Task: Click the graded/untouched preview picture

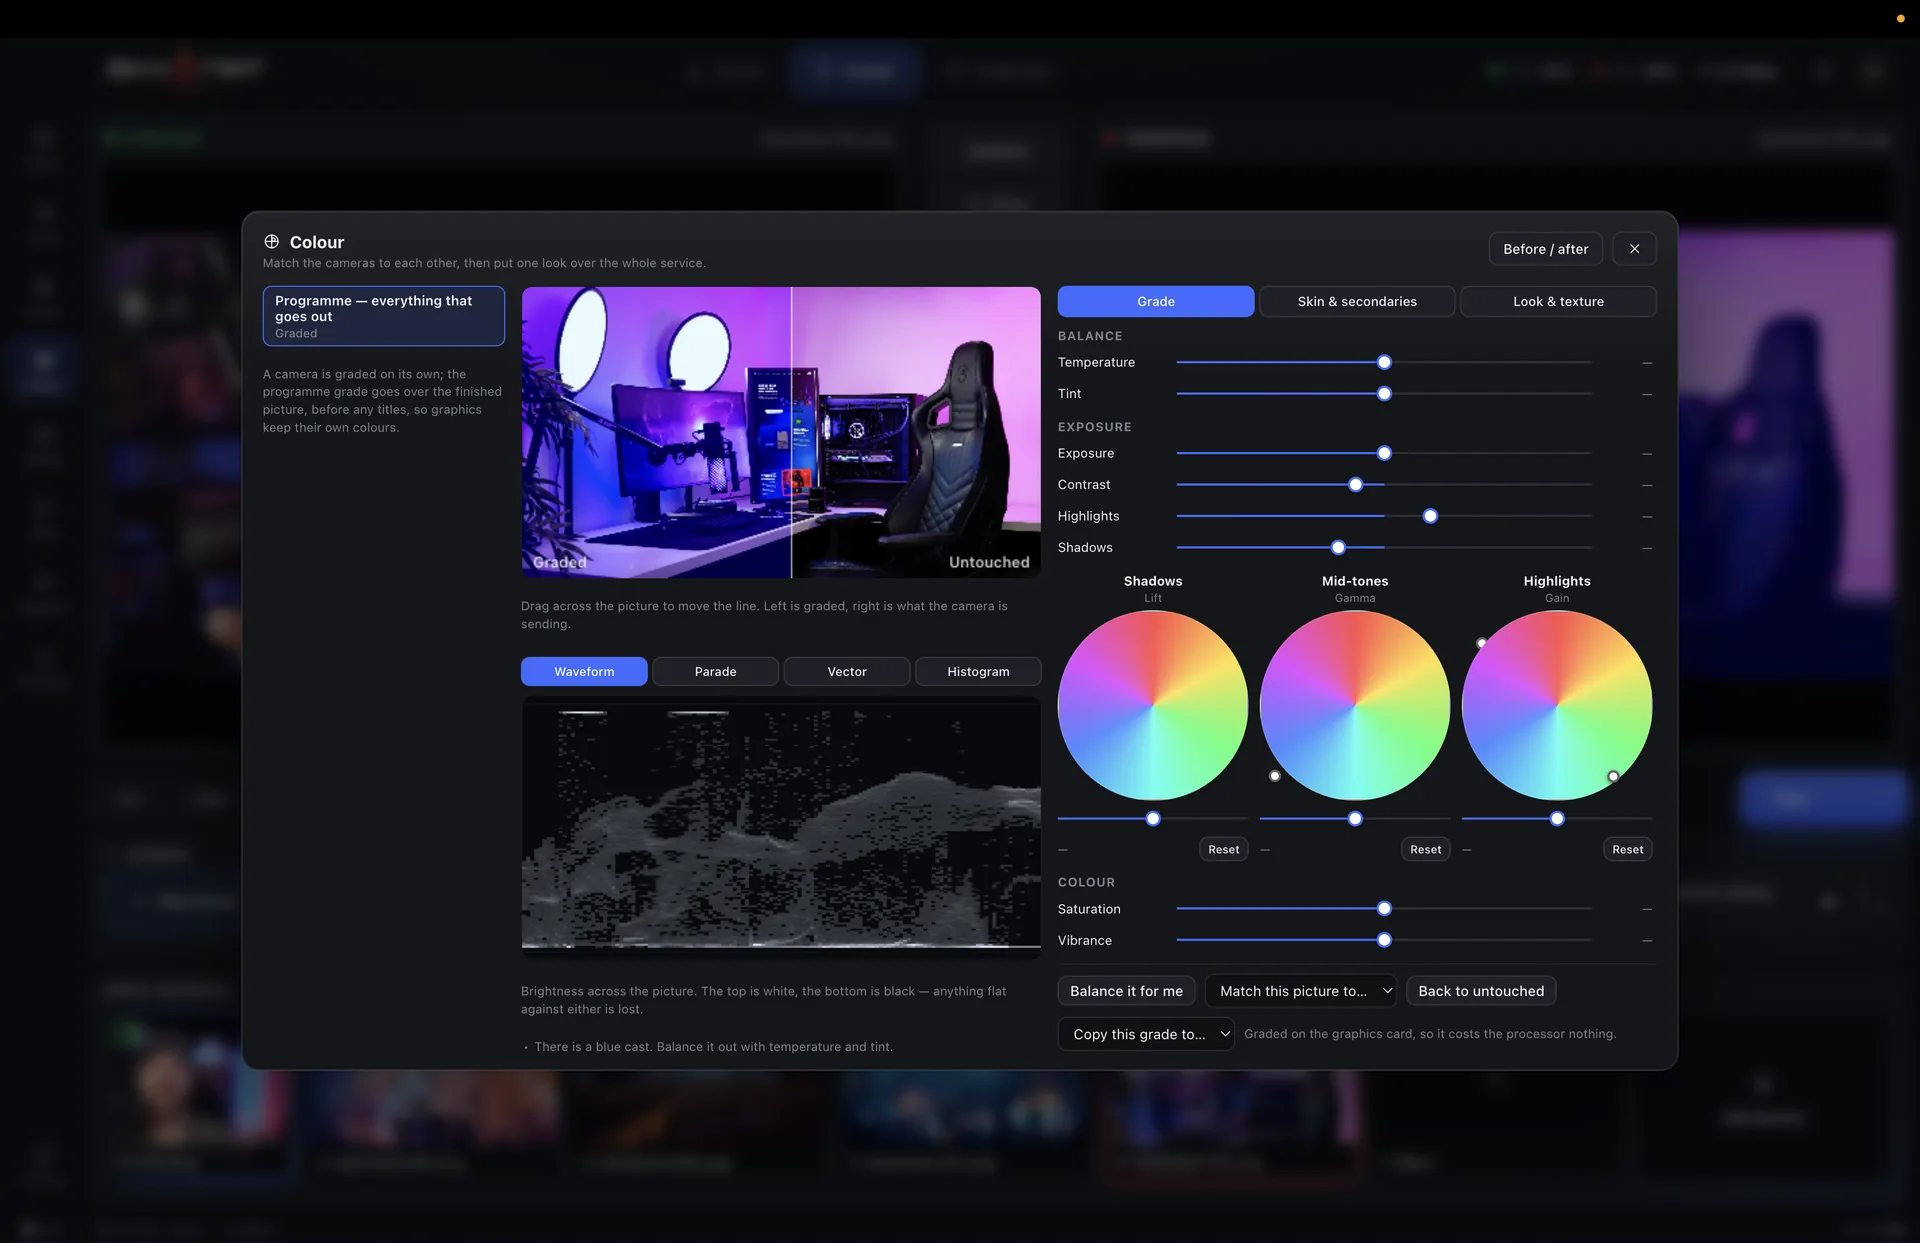Action: [x=780, y=432]
